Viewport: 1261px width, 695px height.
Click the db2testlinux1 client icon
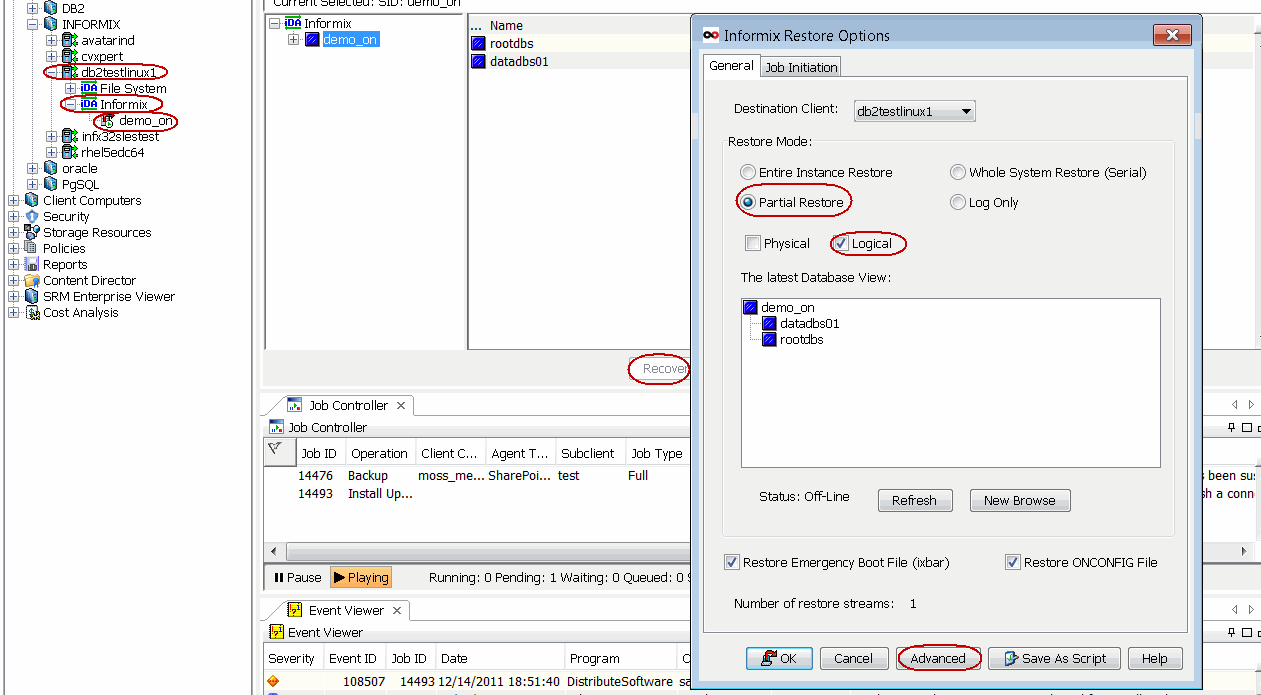click(x=70, y=72)
